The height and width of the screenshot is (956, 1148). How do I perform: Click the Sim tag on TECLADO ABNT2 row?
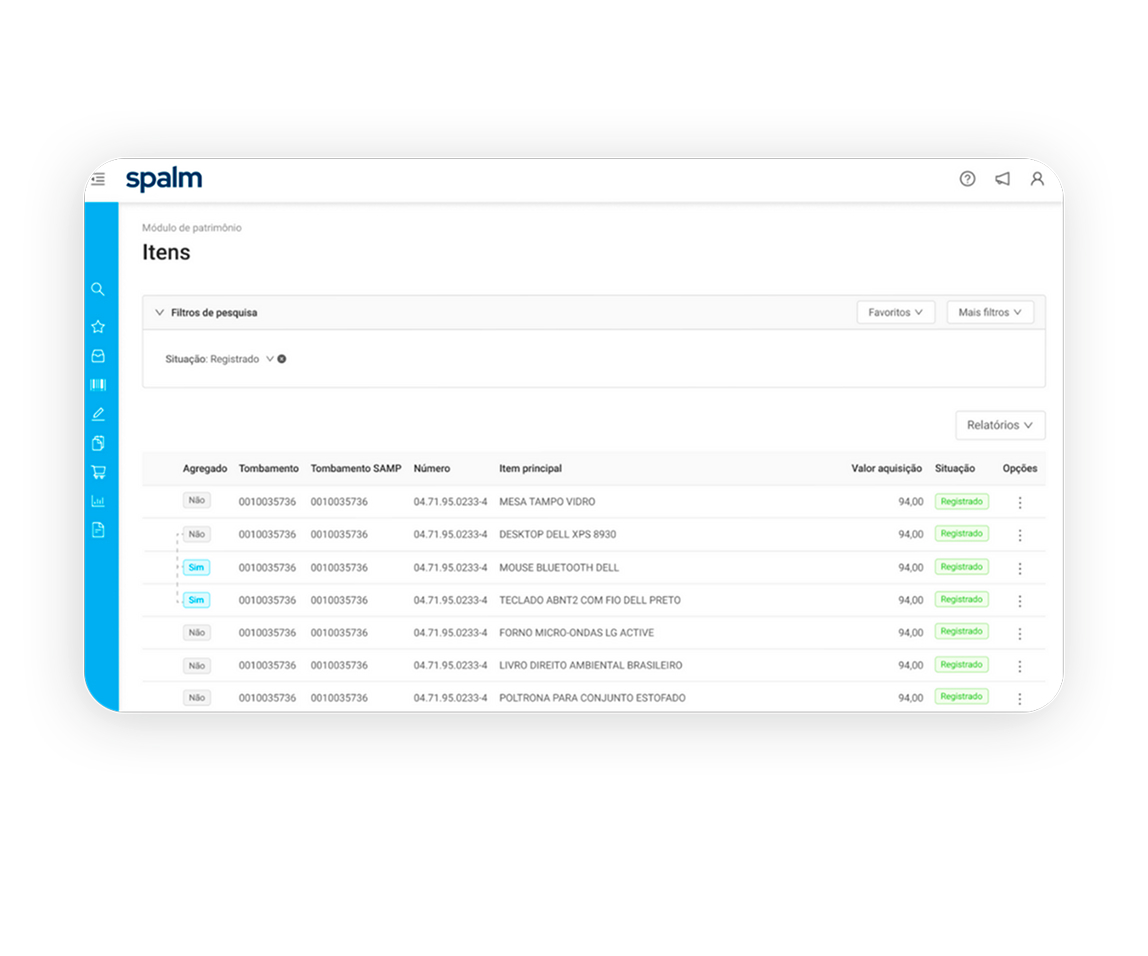click(x=197, y=600)
